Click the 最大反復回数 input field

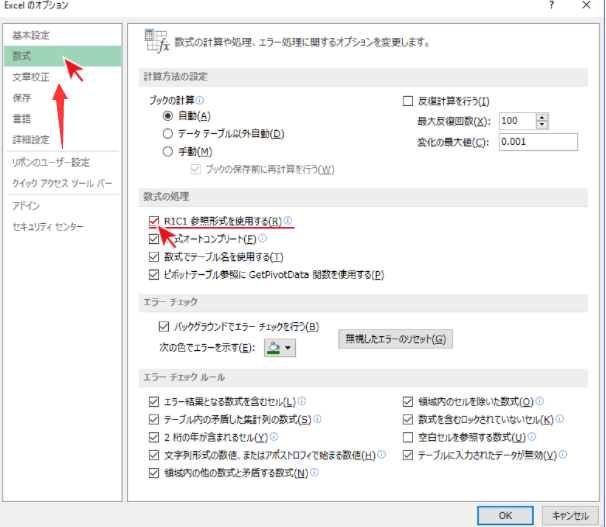point(517,121)
